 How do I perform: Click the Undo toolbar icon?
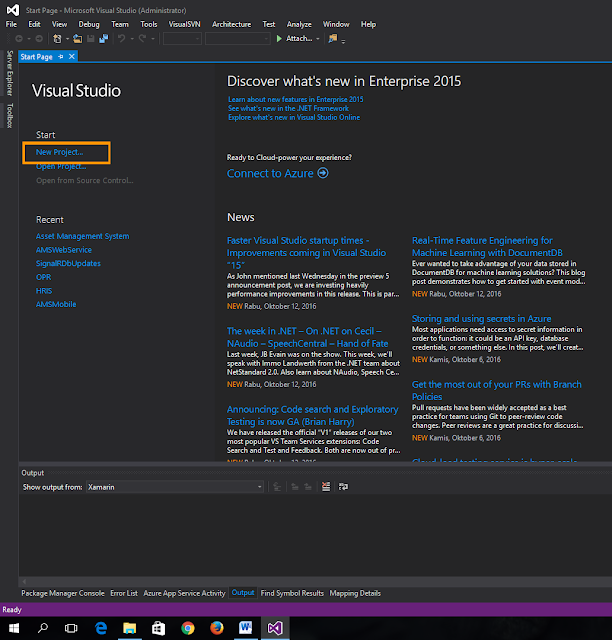[121, 39]
